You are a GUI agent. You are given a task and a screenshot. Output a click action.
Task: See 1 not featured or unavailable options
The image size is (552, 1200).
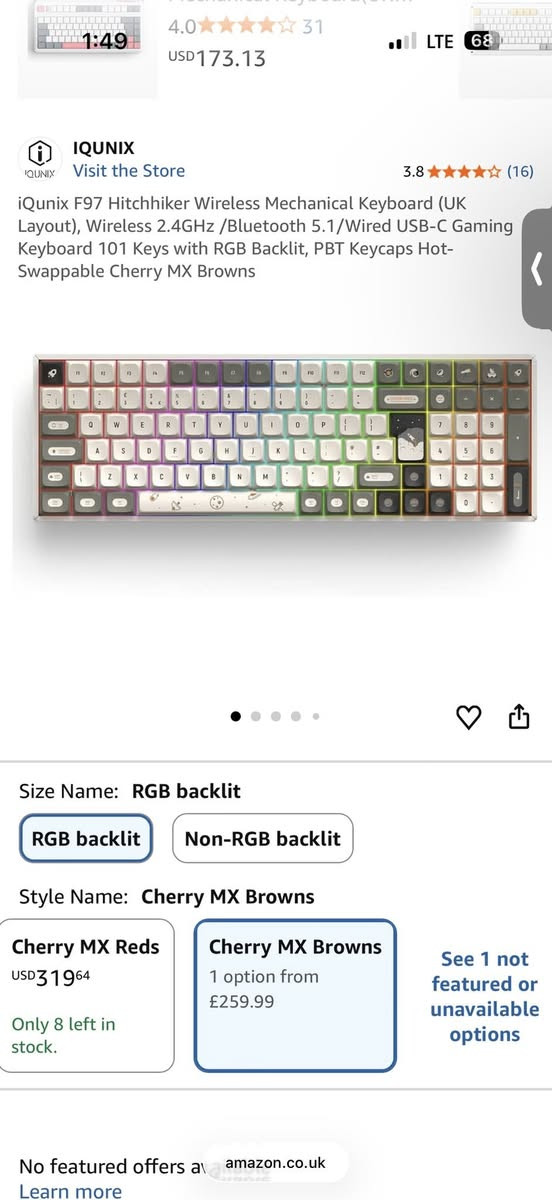484,996
